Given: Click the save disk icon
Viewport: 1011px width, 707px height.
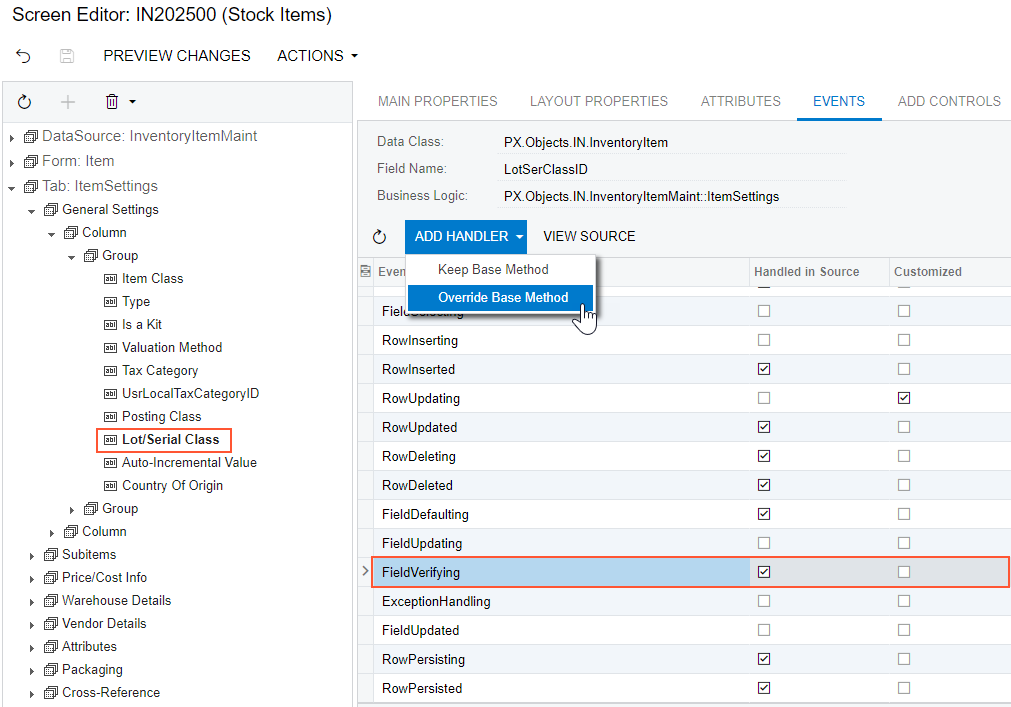Looking at the screenshot, I should (67, 56).
